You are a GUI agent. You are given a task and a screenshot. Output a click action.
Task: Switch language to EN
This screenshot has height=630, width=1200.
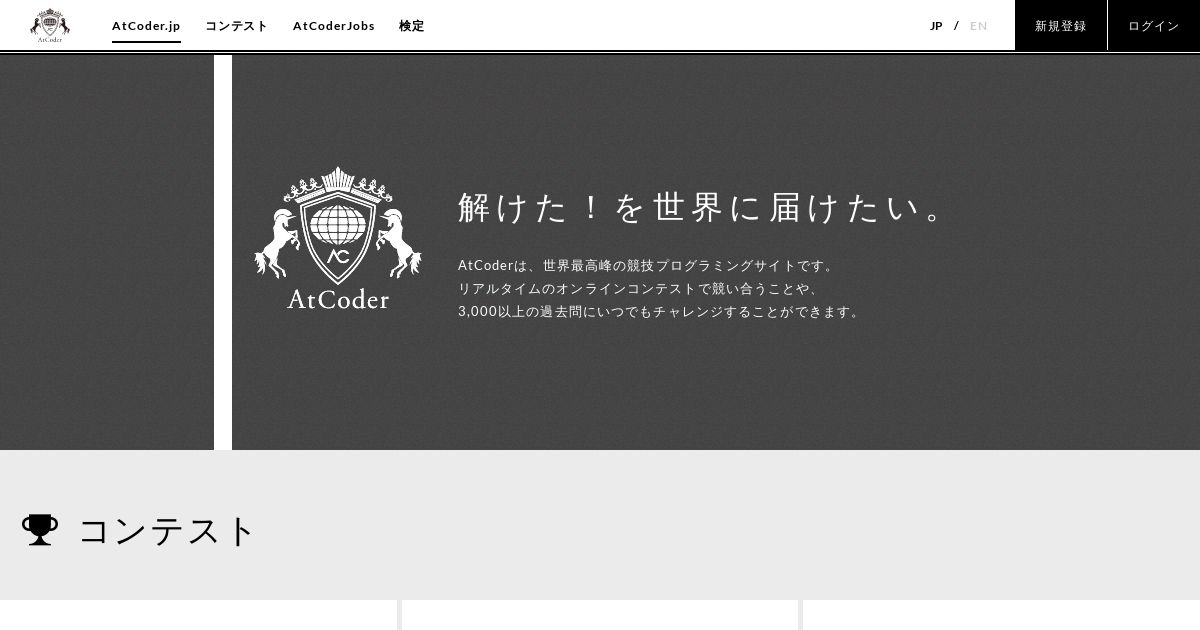point(979,26)
